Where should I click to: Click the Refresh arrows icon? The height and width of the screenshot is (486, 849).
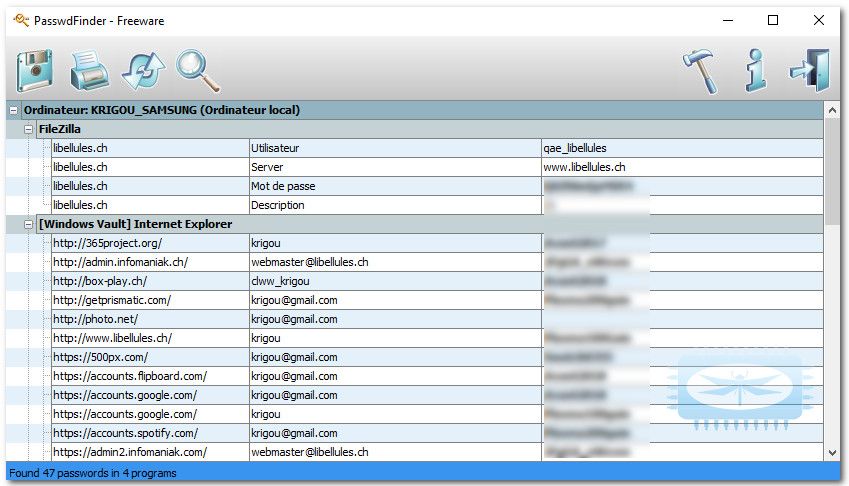143,70
